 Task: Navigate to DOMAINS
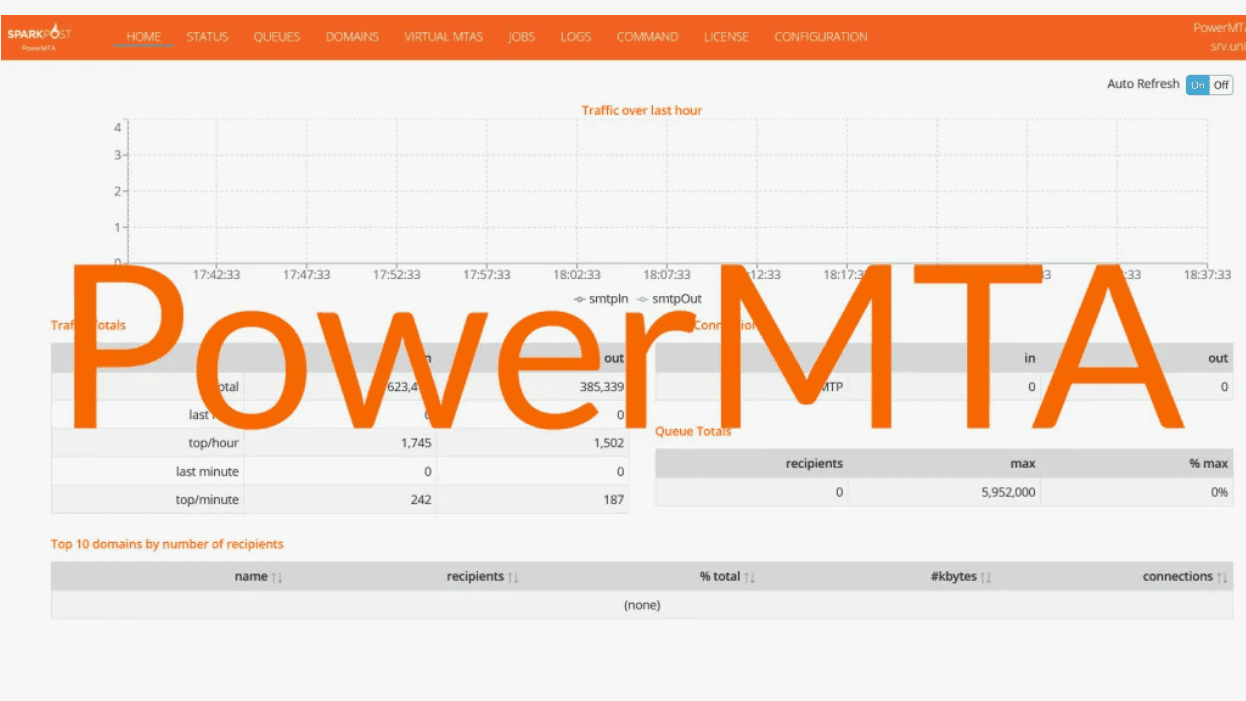352,37
